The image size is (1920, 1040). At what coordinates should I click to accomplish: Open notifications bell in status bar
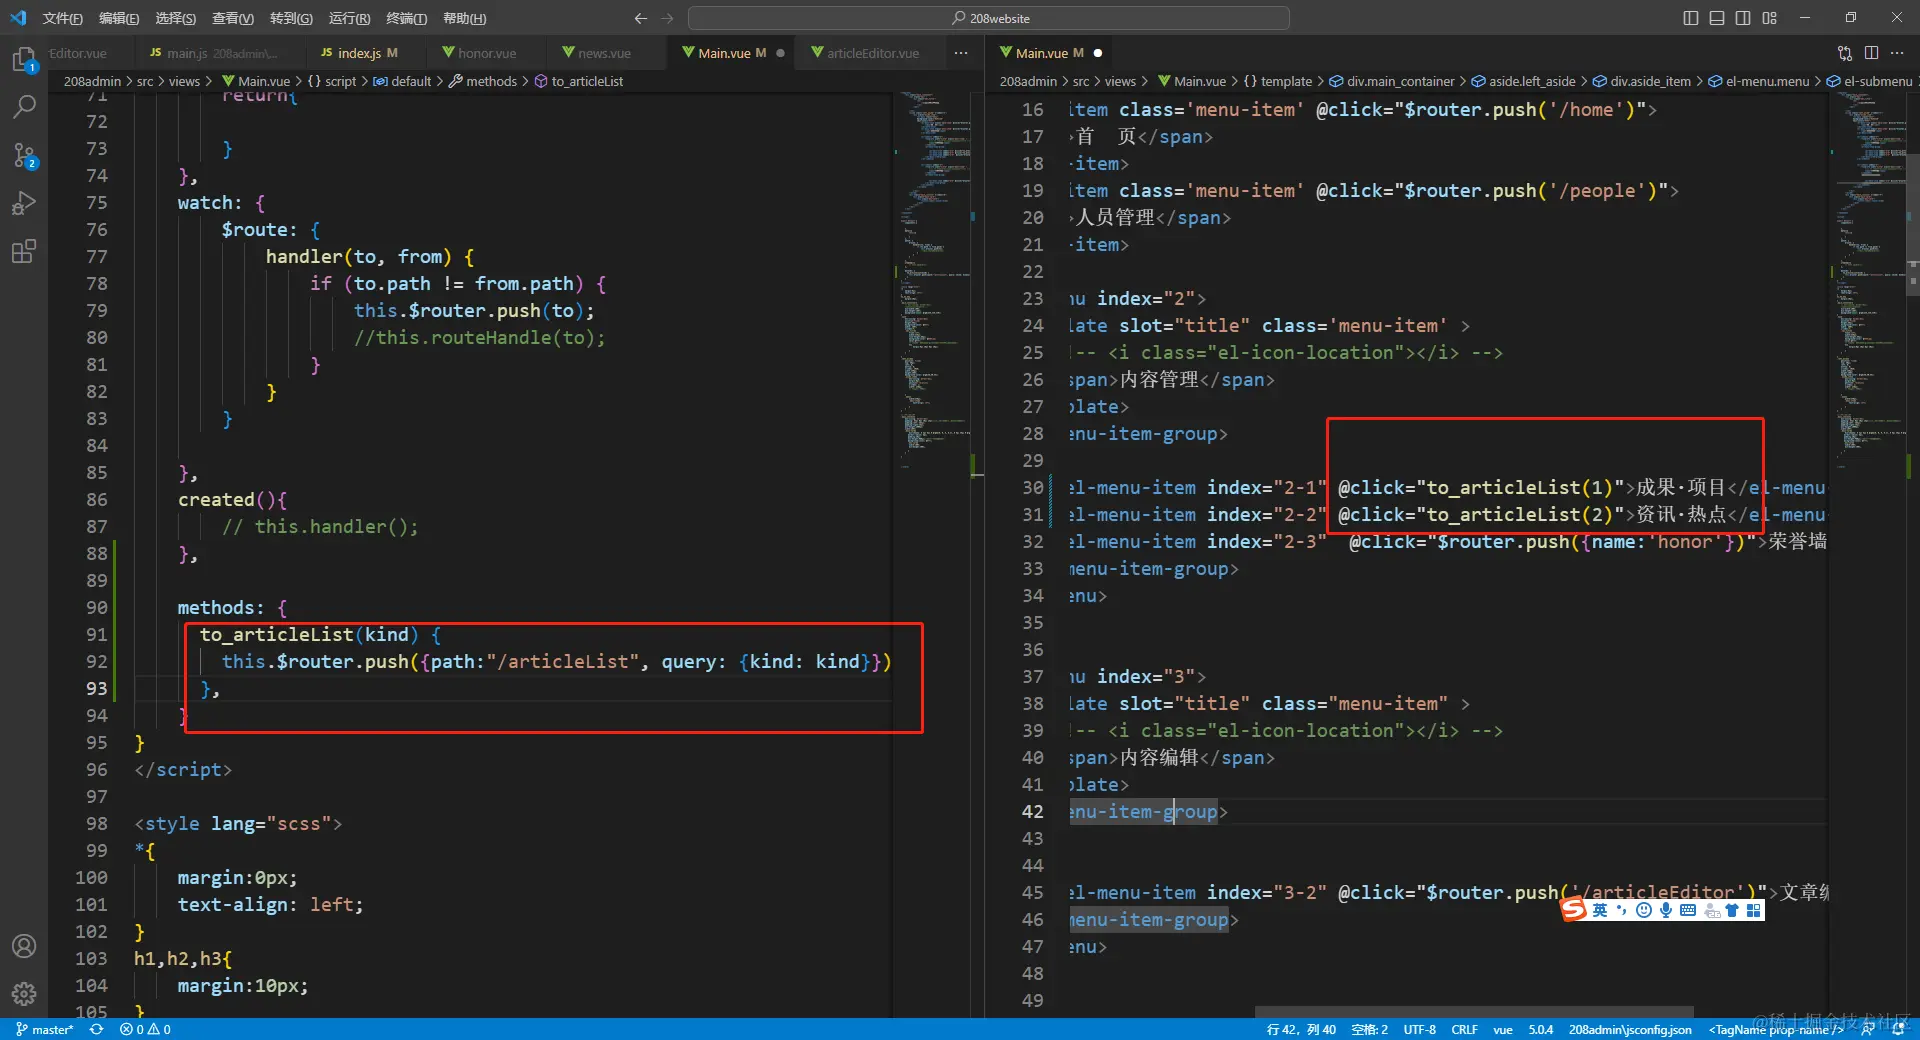click(x=1898, y=1029)
